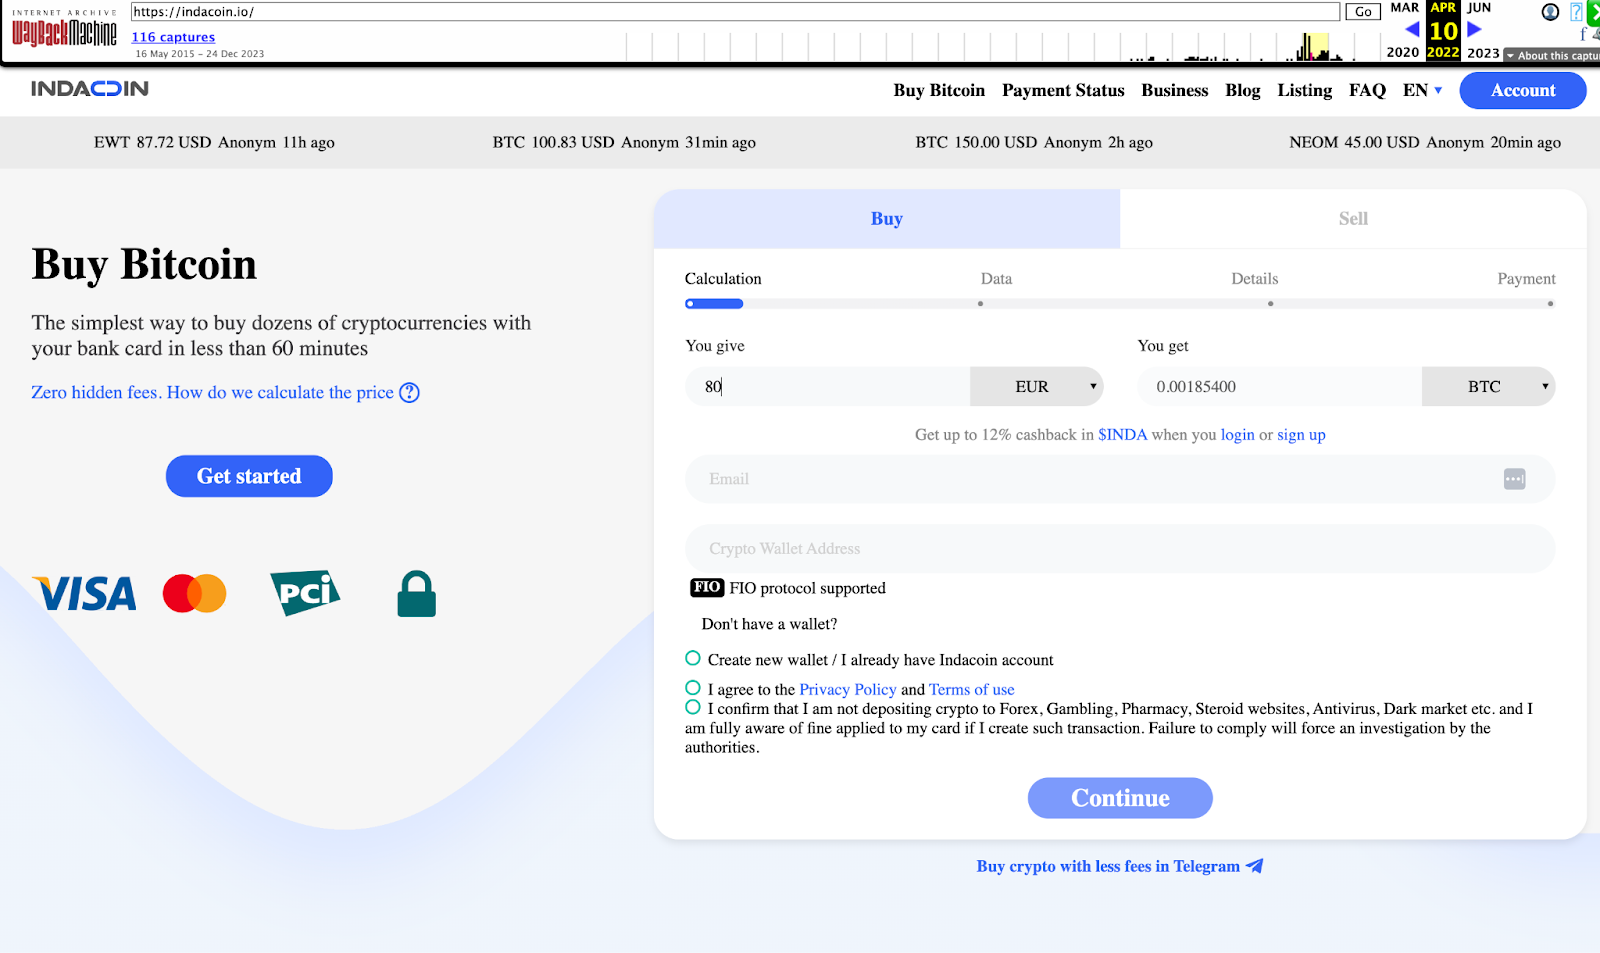This screenshot has height=953, width=1600.
Task: Expand About this capture panel
Action: [x=1552, y=55]
